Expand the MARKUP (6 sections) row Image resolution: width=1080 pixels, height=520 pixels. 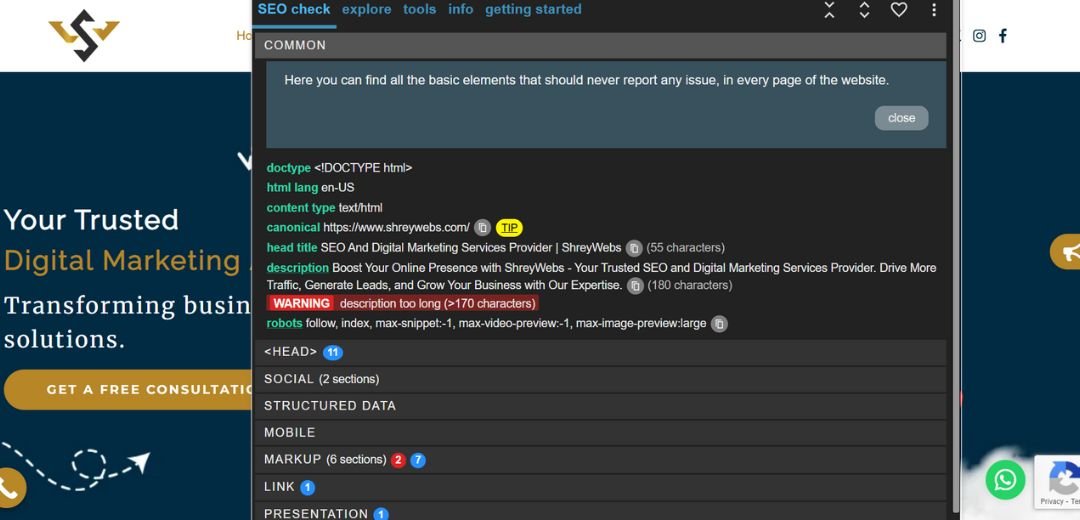point(600,459)
